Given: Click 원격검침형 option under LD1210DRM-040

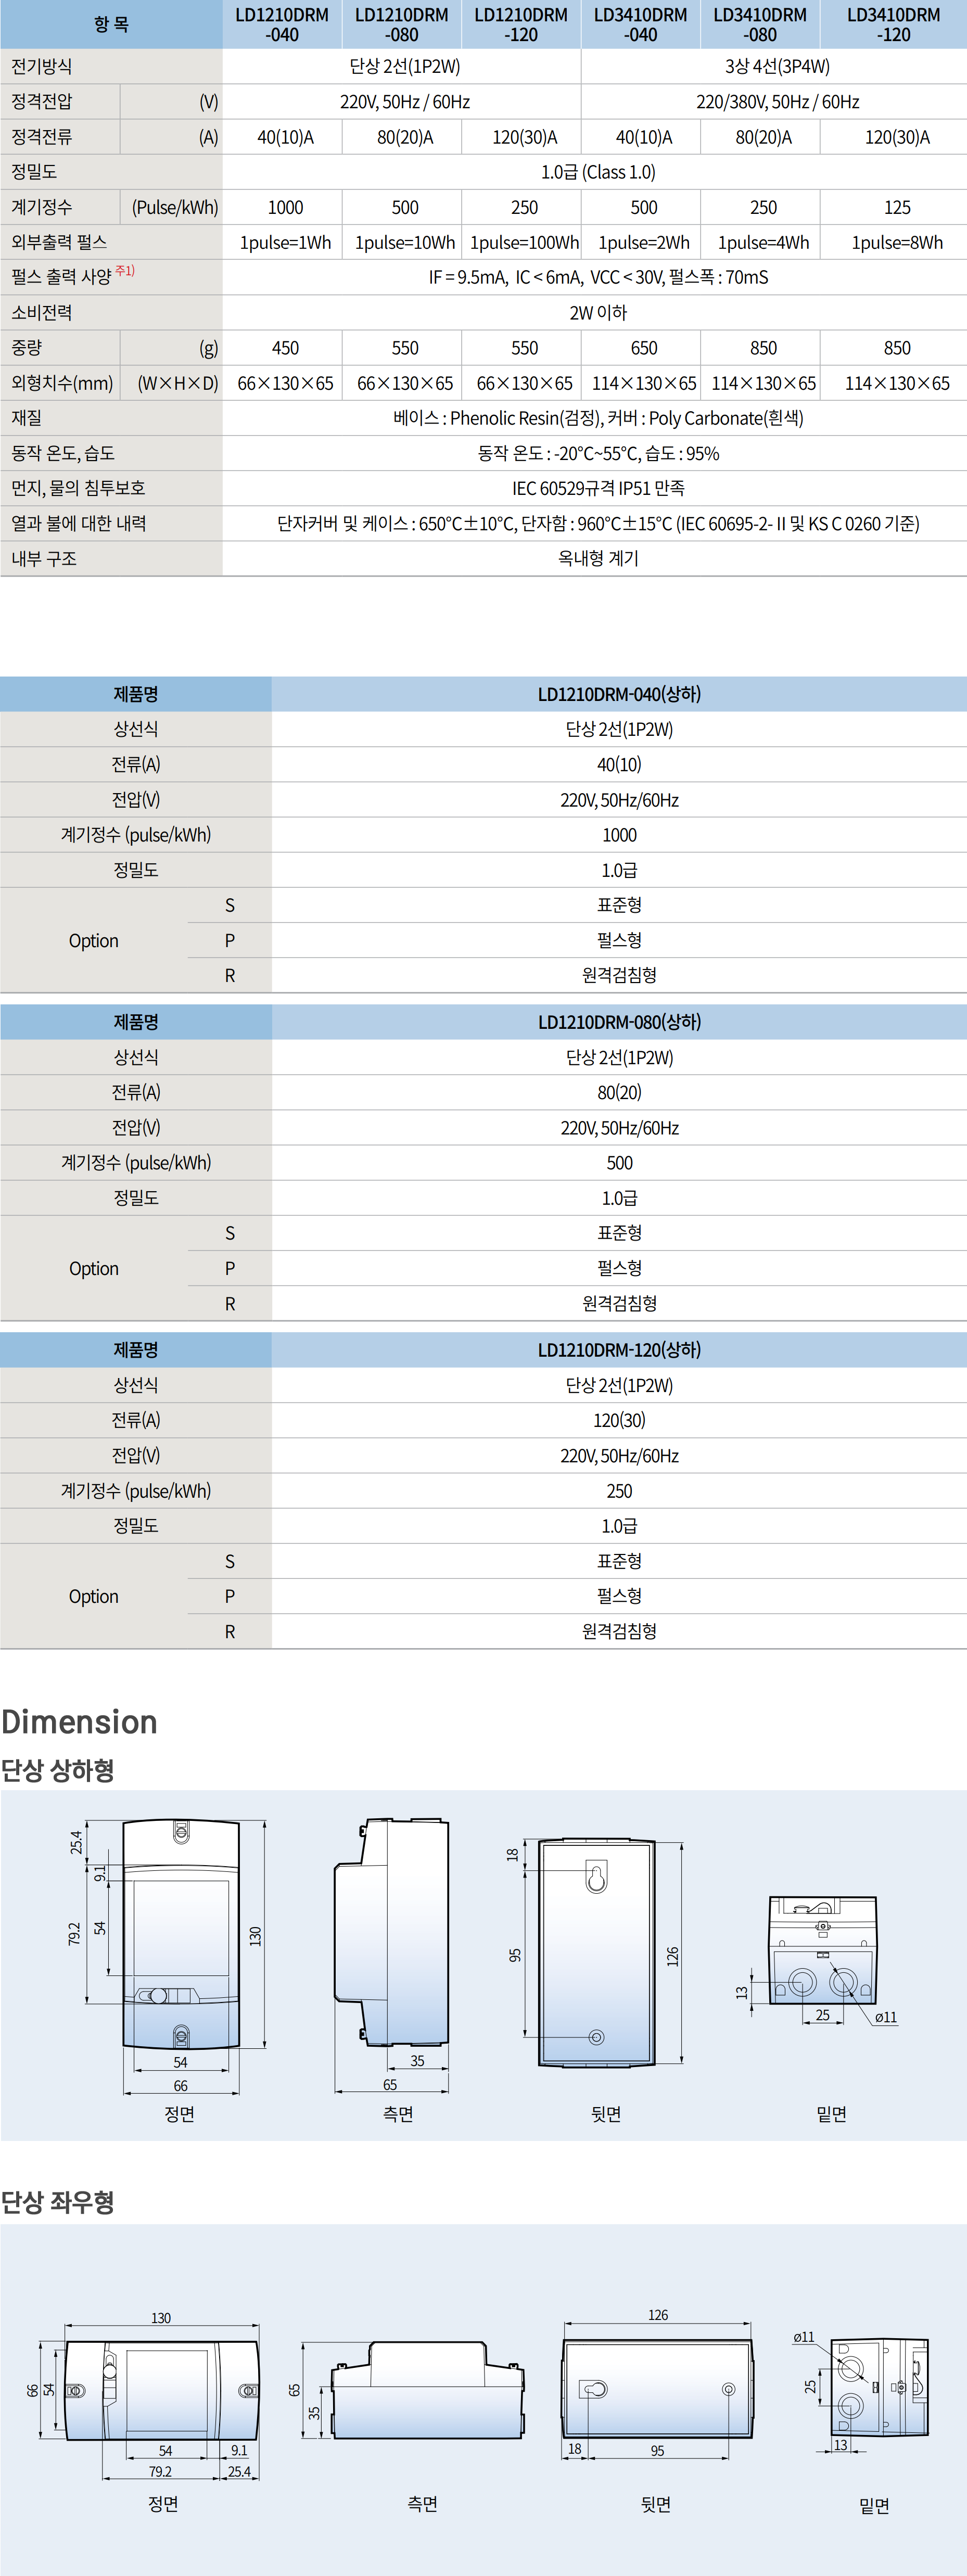Looking at the screenshot, I should tap(619, 975).
